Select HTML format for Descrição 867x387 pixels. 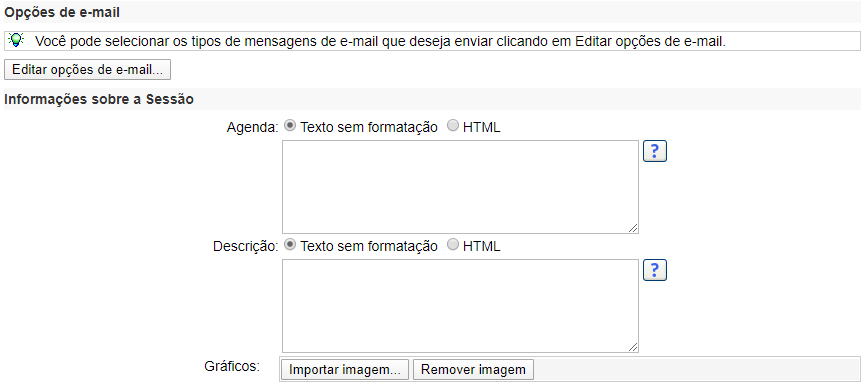(x=452, y=245)
